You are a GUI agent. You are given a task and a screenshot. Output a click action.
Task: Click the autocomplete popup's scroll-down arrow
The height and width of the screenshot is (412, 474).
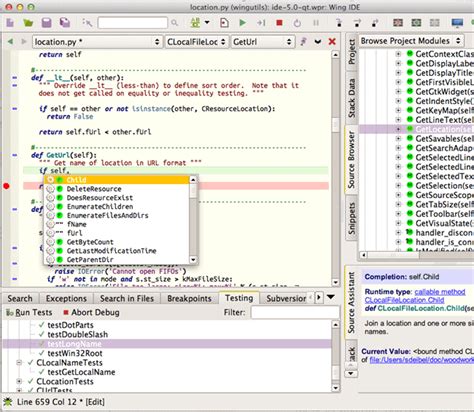[193, 260]
